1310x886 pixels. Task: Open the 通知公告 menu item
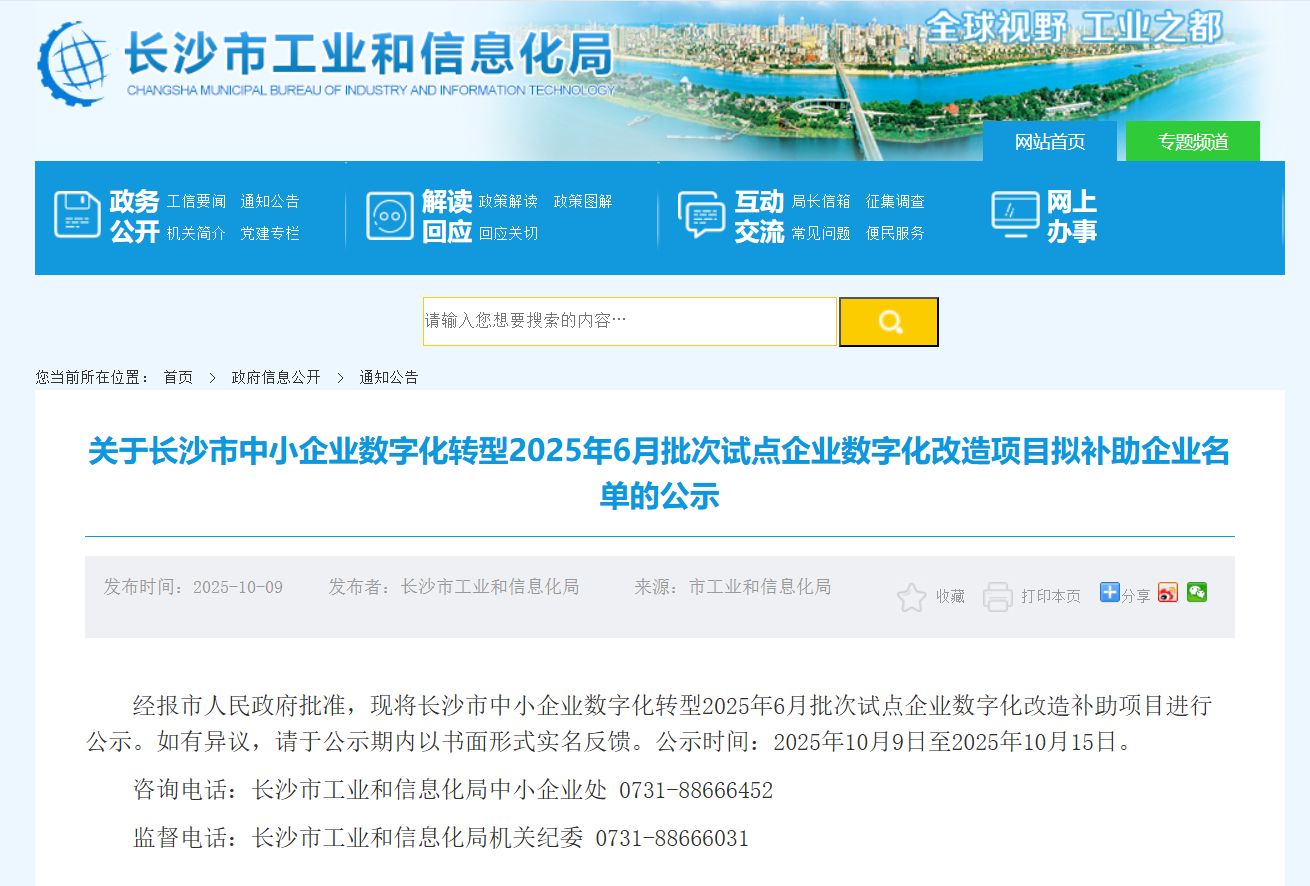[269, 200]
